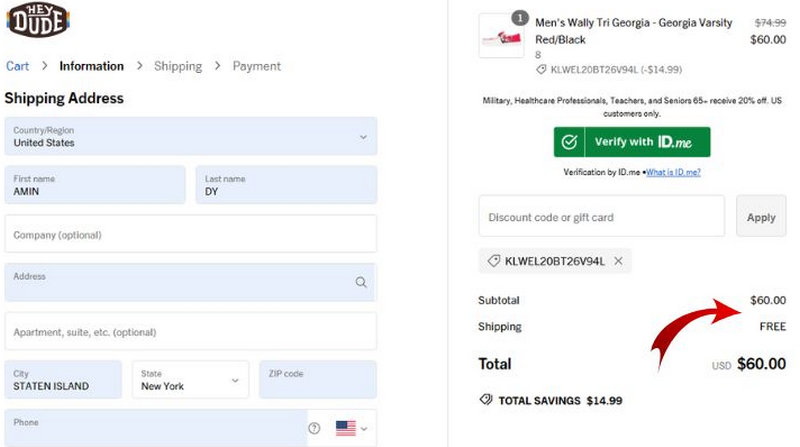
Task: Remove the KLWEL20BT26V94L discount code
Action: point(618,261)
